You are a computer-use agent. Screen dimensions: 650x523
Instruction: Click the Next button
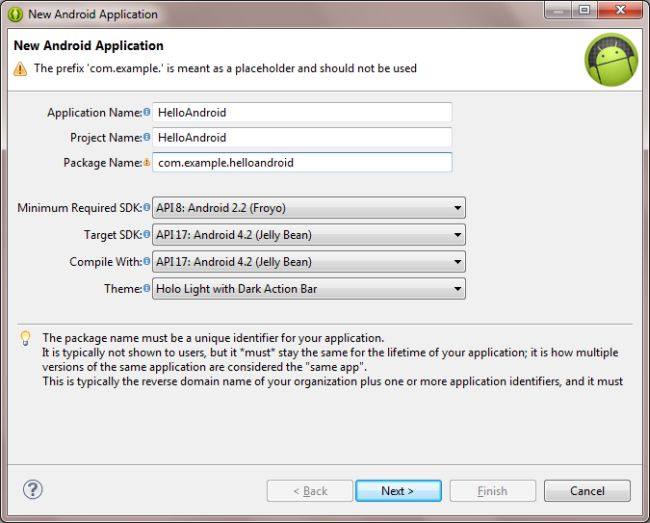[x=398, y=491]
